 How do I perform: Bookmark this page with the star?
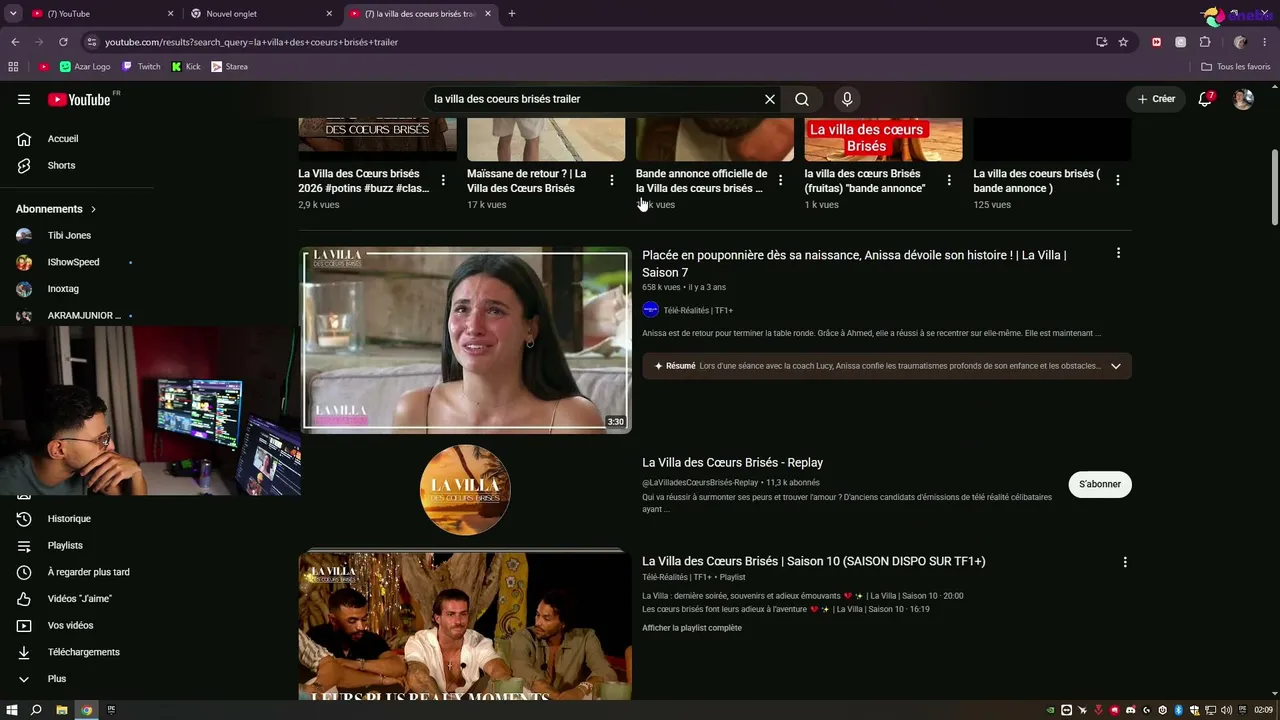pos(1123,42)
